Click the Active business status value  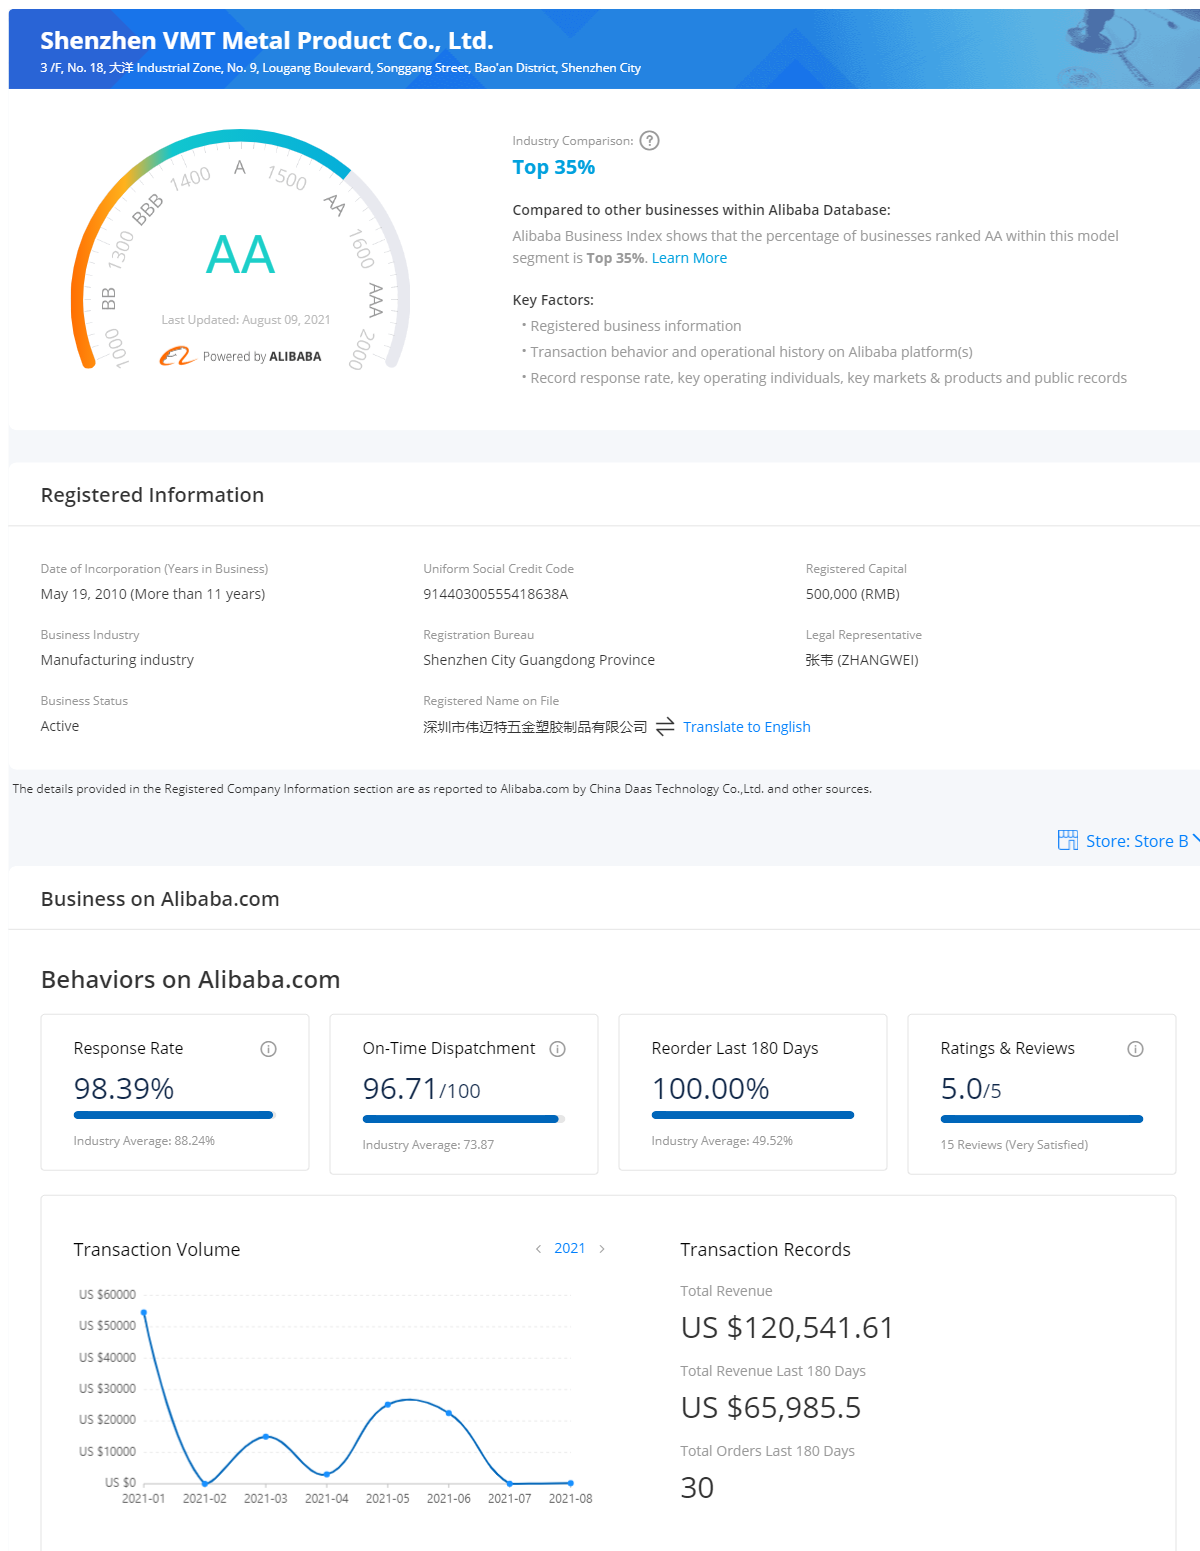pos(60,726)
